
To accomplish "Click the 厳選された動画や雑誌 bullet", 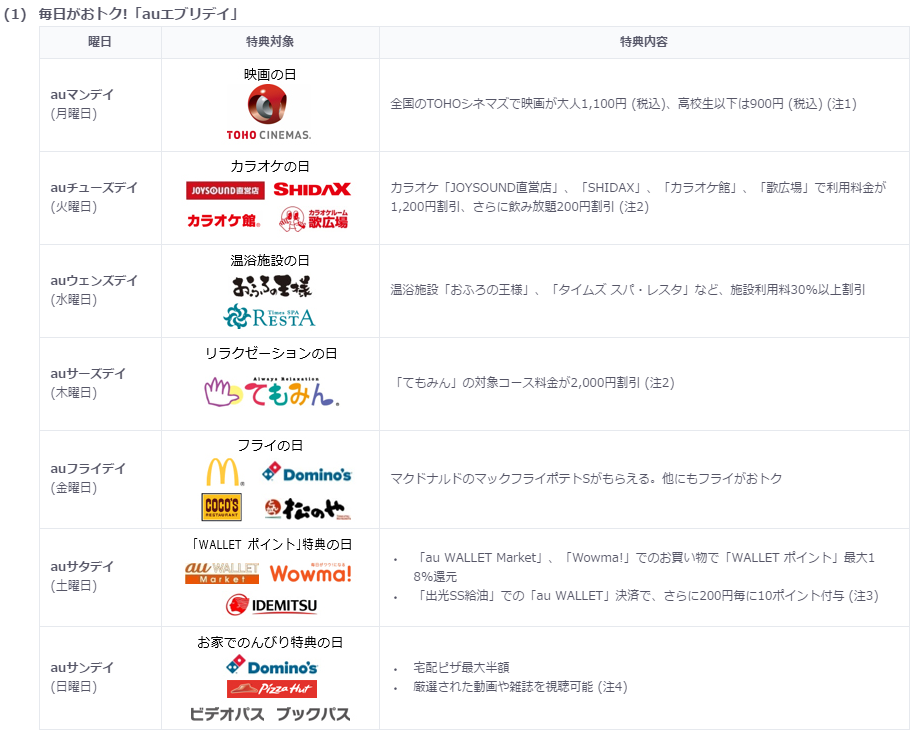I will [x=520, y=687].
